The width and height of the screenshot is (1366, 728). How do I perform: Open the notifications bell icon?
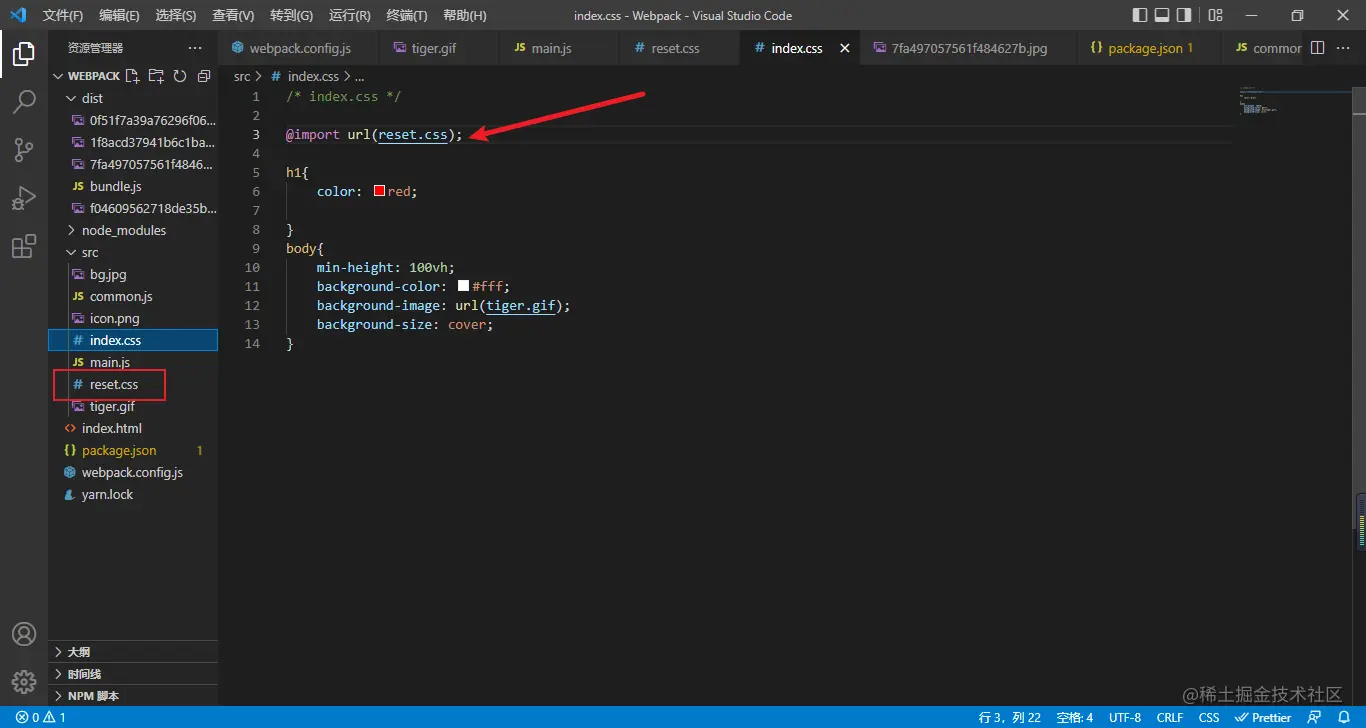[x=1344, y=717]
